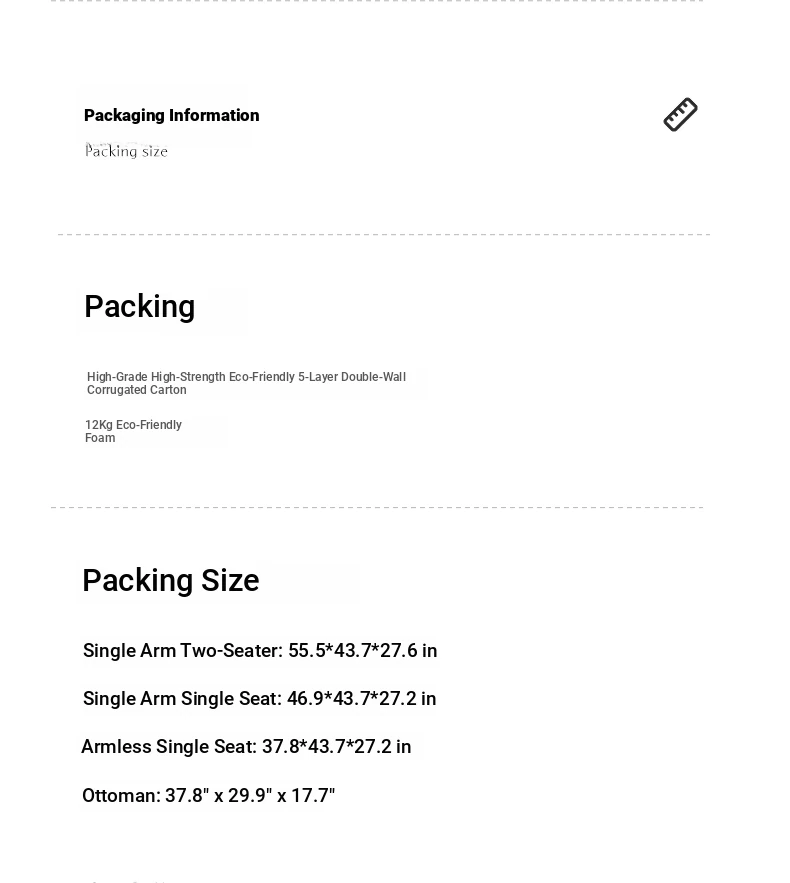Screen dimensions: 790x883
Task: Click the large 'Packing' heading
Action: click(x=140, y=306)
